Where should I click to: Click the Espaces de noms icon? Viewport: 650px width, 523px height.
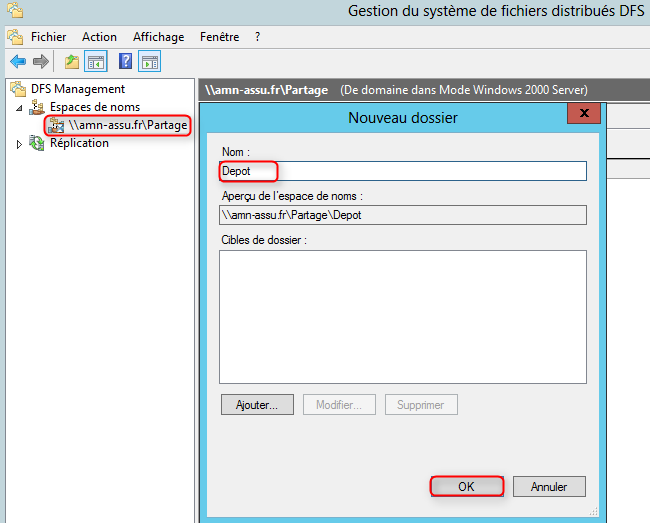(38, 107)
